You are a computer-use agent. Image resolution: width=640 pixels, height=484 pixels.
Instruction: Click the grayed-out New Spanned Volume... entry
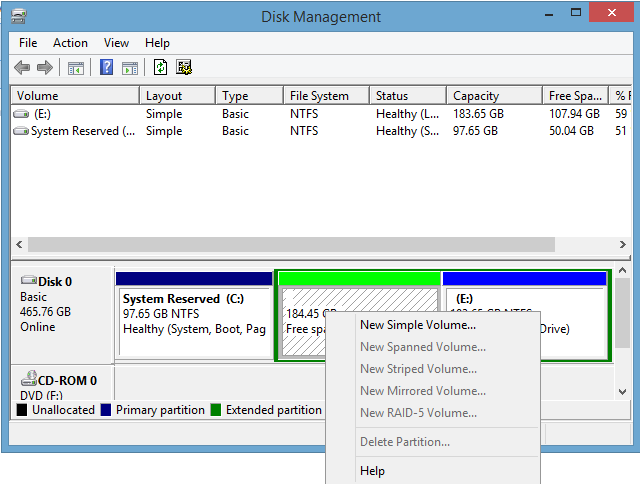433,347
